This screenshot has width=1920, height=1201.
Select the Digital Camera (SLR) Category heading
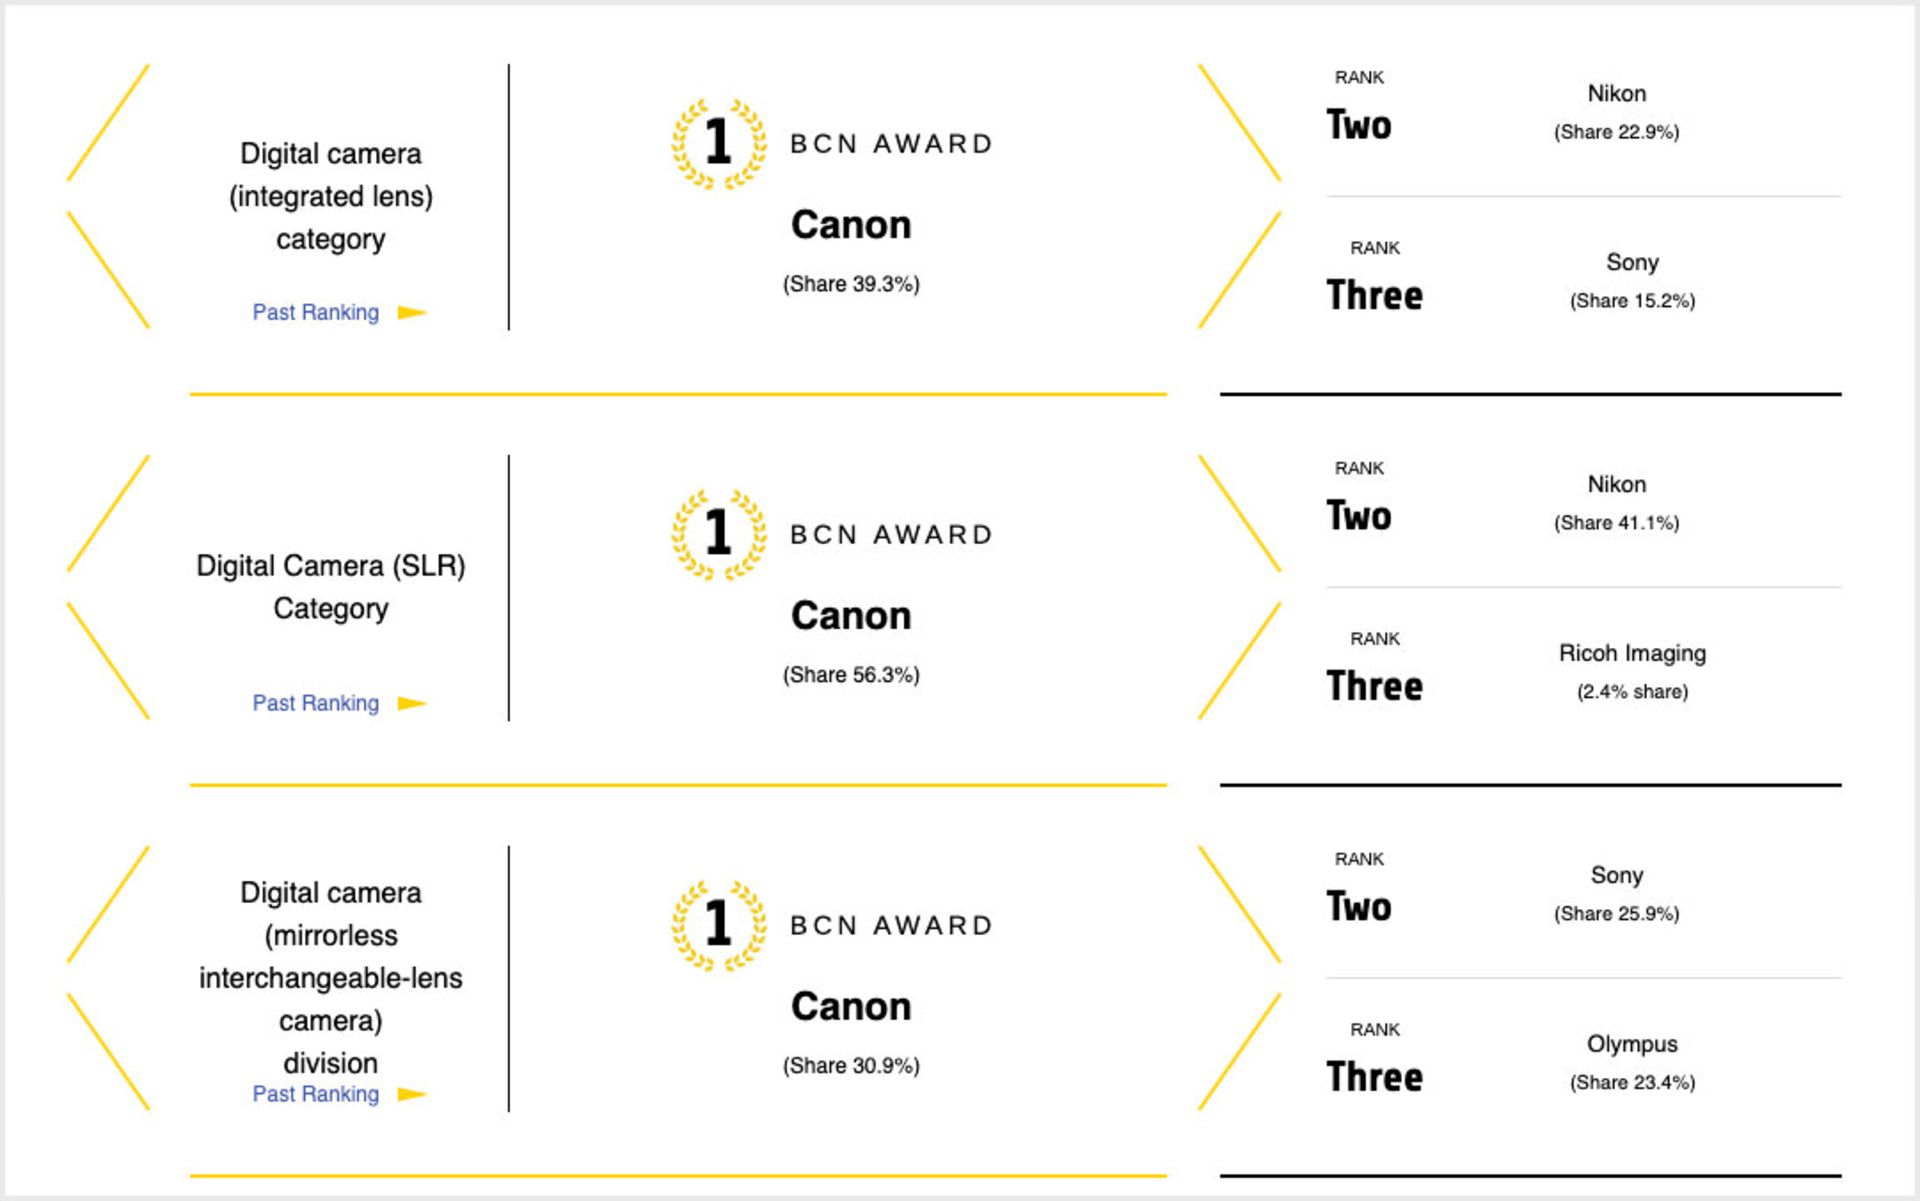(x=330, y=587)
